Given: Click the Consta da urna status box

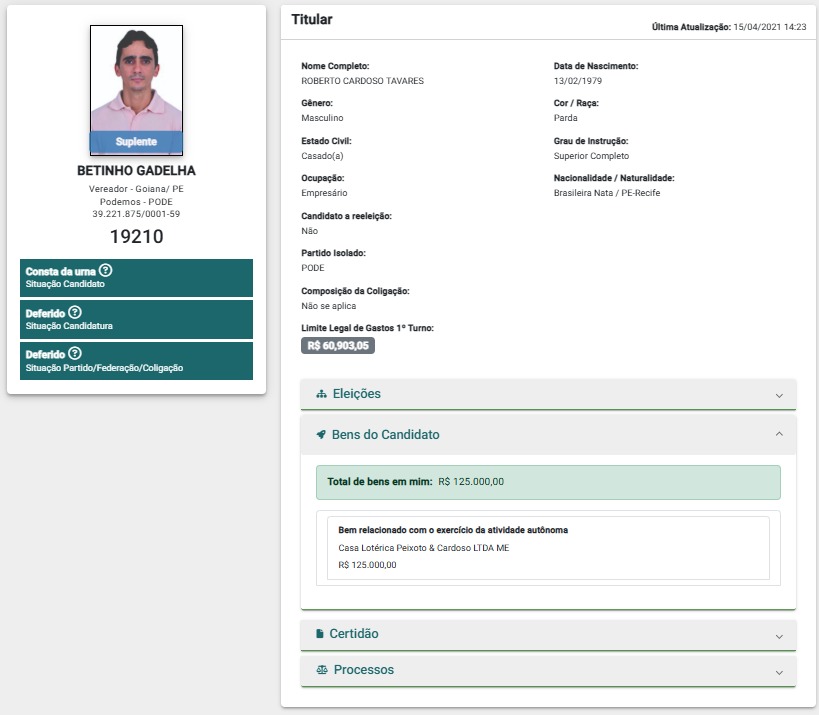Looking at the screenshot, I should tap(136, 278).
